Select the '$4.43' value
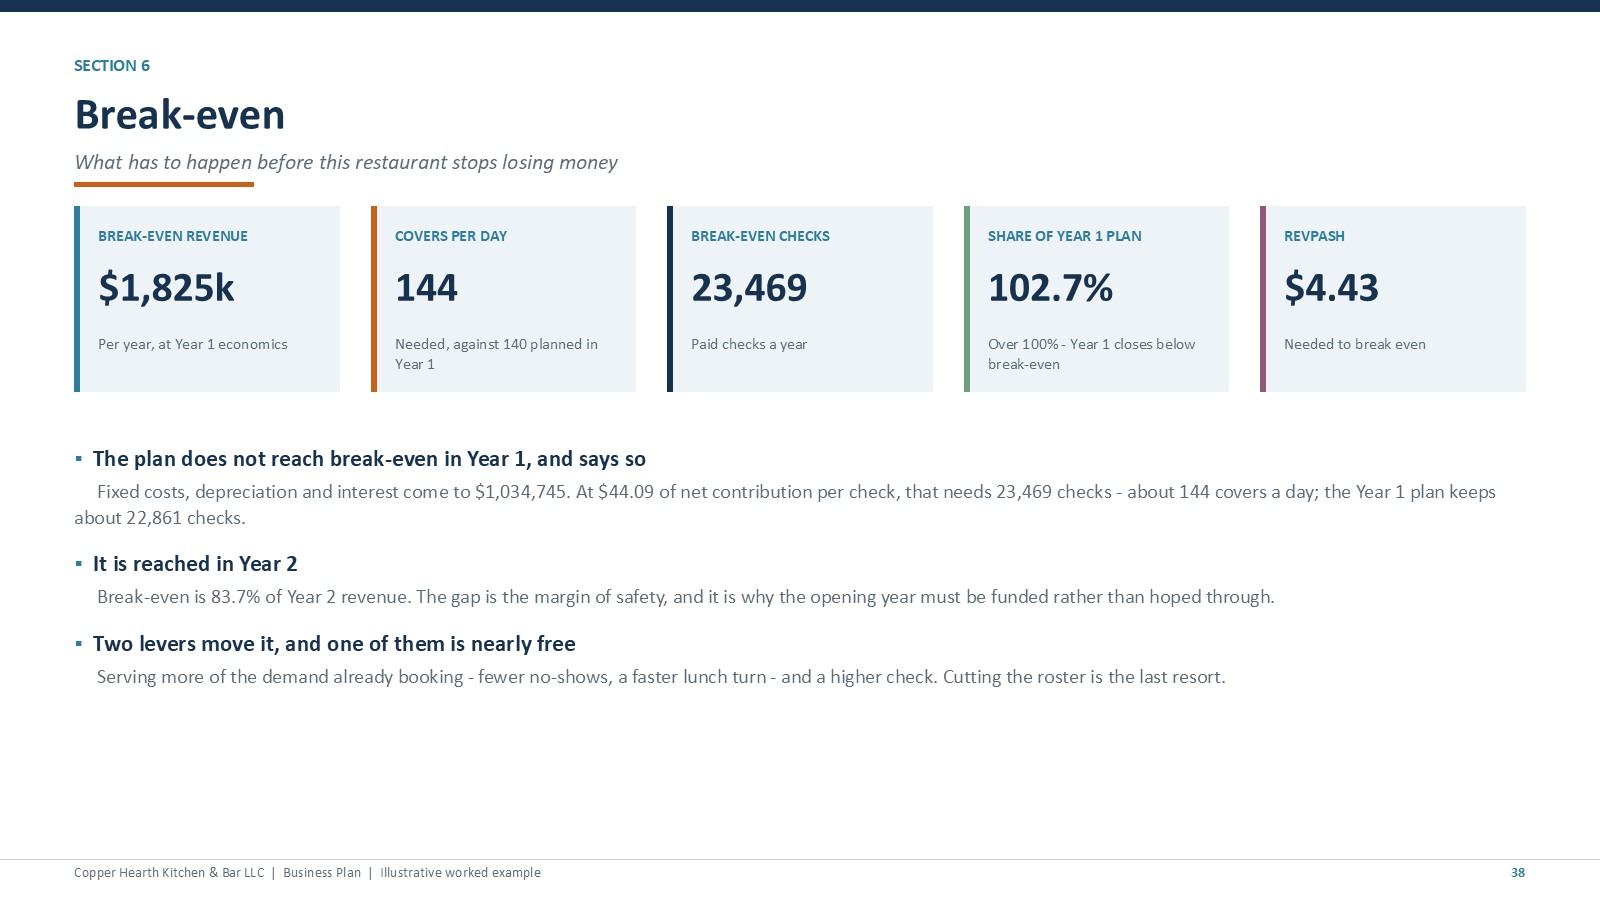The height and width of the screenshot is (900, 1600). [x=1331, y=288]
